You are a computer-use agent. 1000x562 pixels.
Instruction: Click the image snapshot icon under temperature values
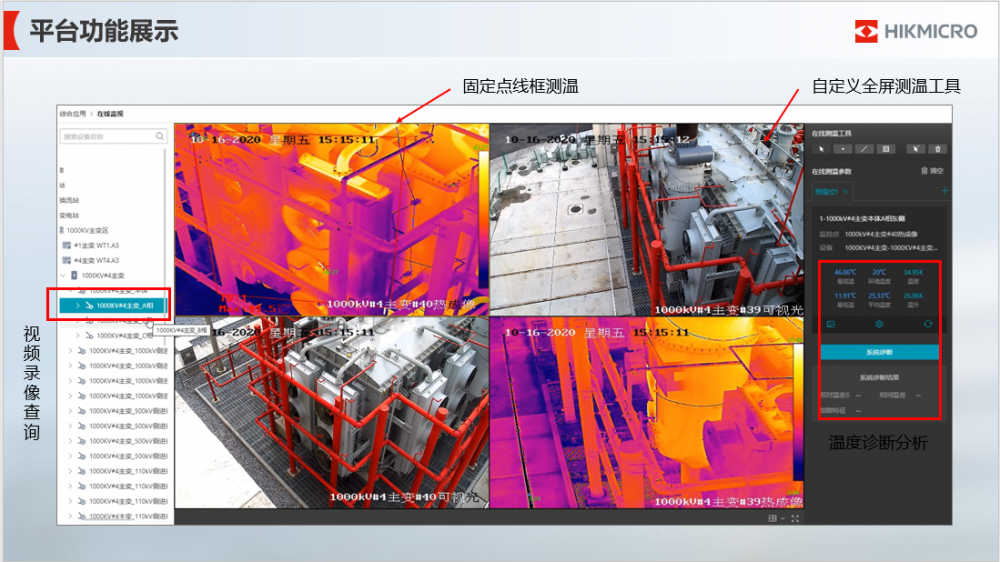click(x=830, y=324)
